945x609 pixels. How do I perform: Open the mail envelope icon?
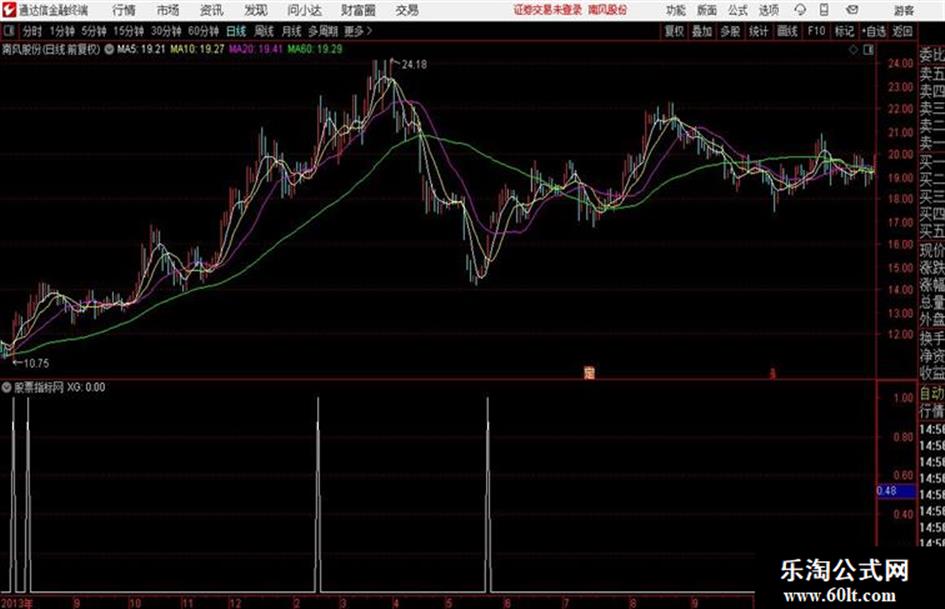pyautogui.click(x=852, y=10)
